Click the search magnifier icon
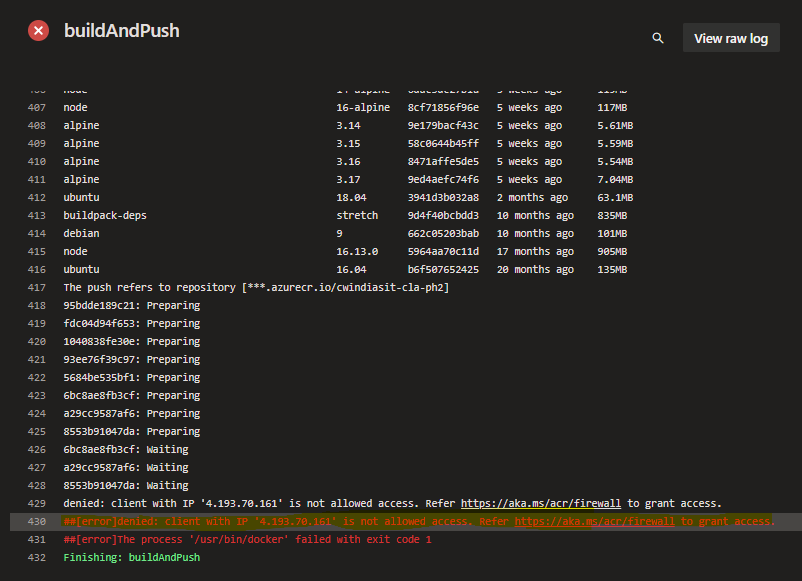The image size is (802, 581). pos(658,38)
